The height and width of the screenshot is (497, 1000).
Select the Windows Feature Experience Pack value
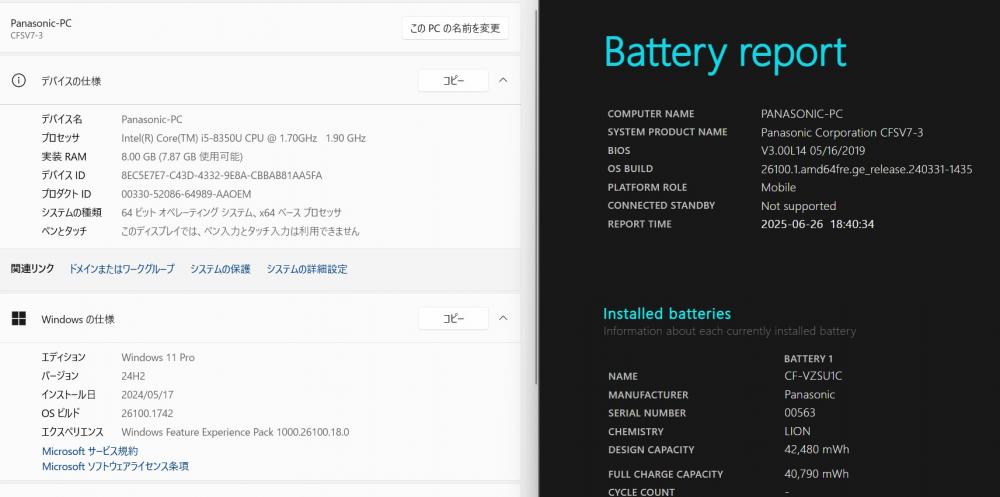(235, 432)
